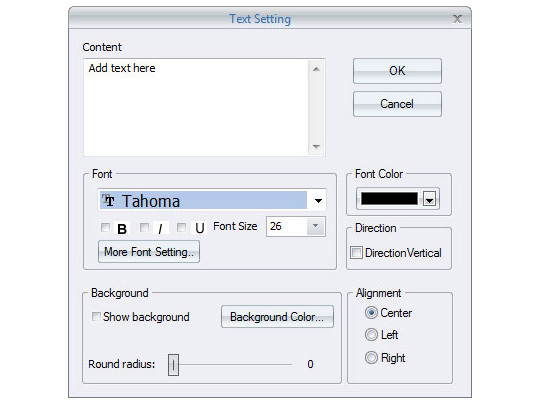Enable the Bold checkbox

tap(105, 227)
